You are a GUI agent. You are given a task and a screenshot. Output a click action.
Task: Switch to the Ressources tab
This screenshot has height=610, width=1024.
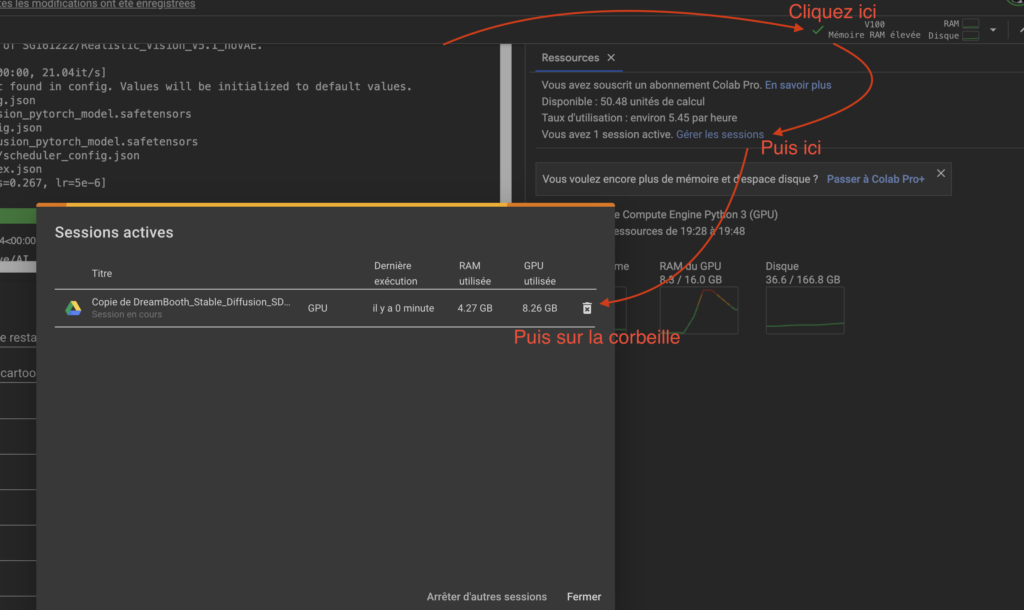569,57
